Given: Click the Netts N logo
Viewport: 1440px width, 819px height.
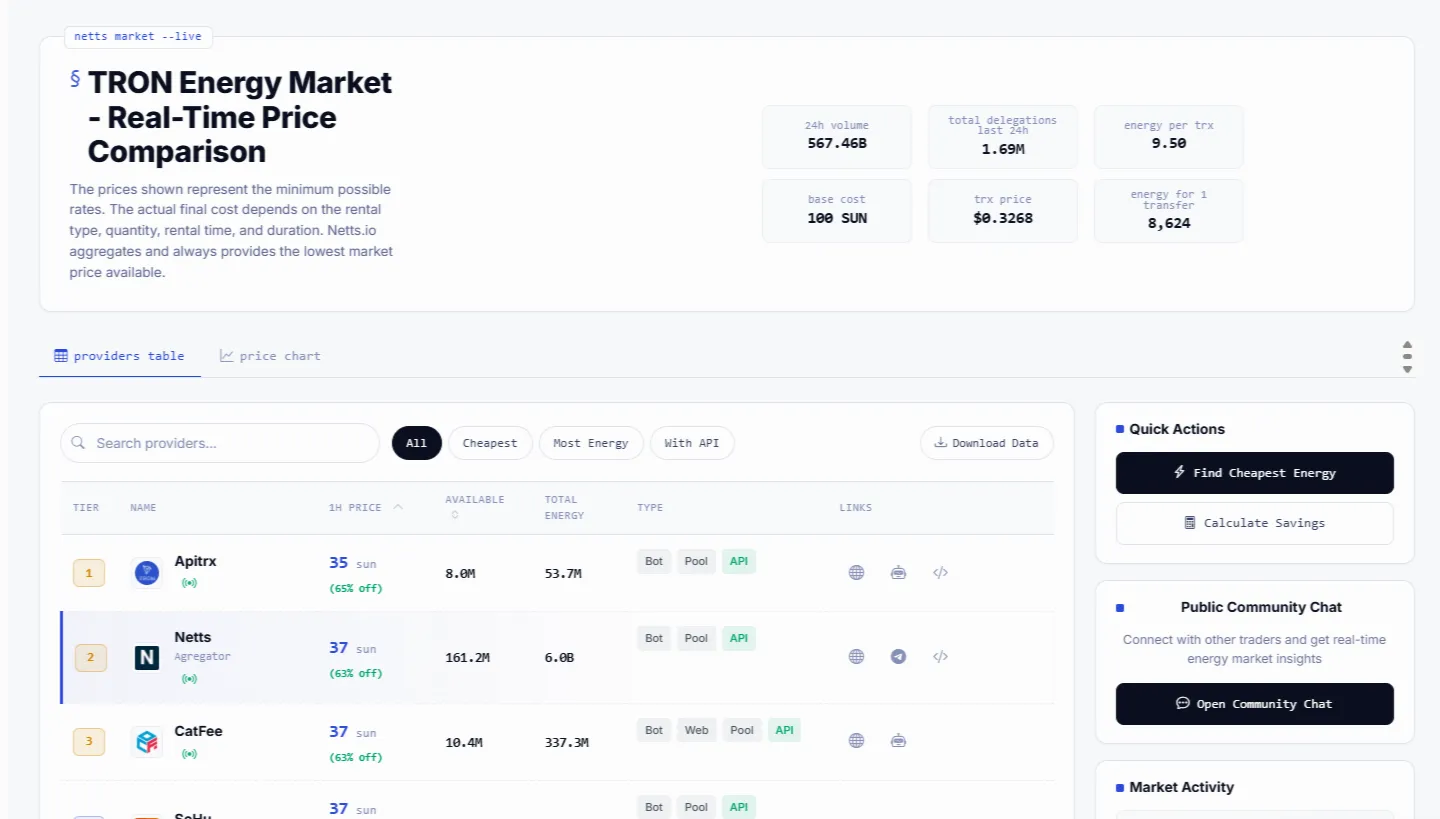Looking at the screenshot, I should [x=147, y=657].
